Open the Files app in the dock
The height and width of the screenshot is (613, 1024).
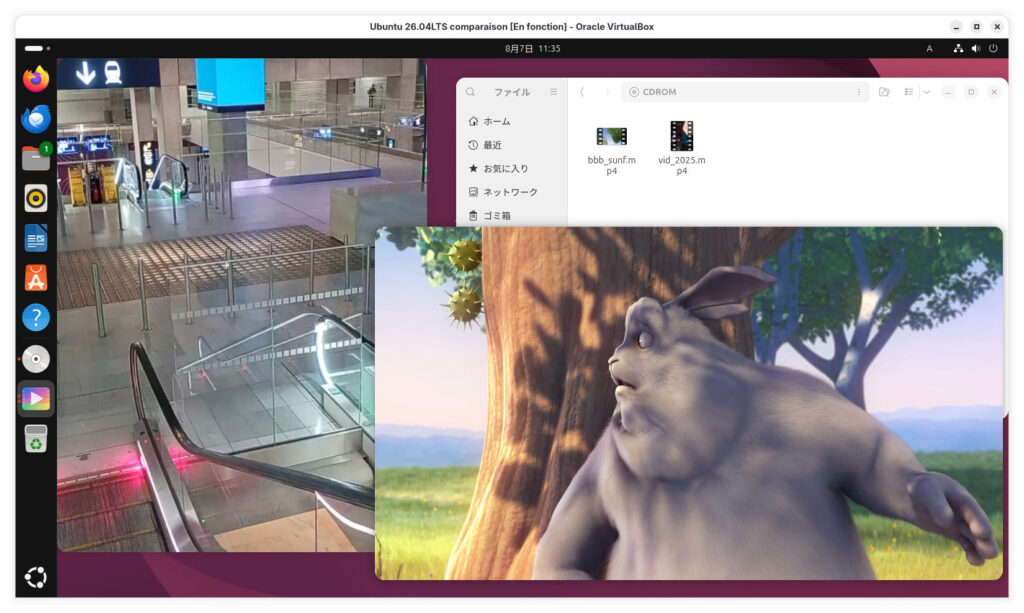pyautogui.click(x=36, y=158)
